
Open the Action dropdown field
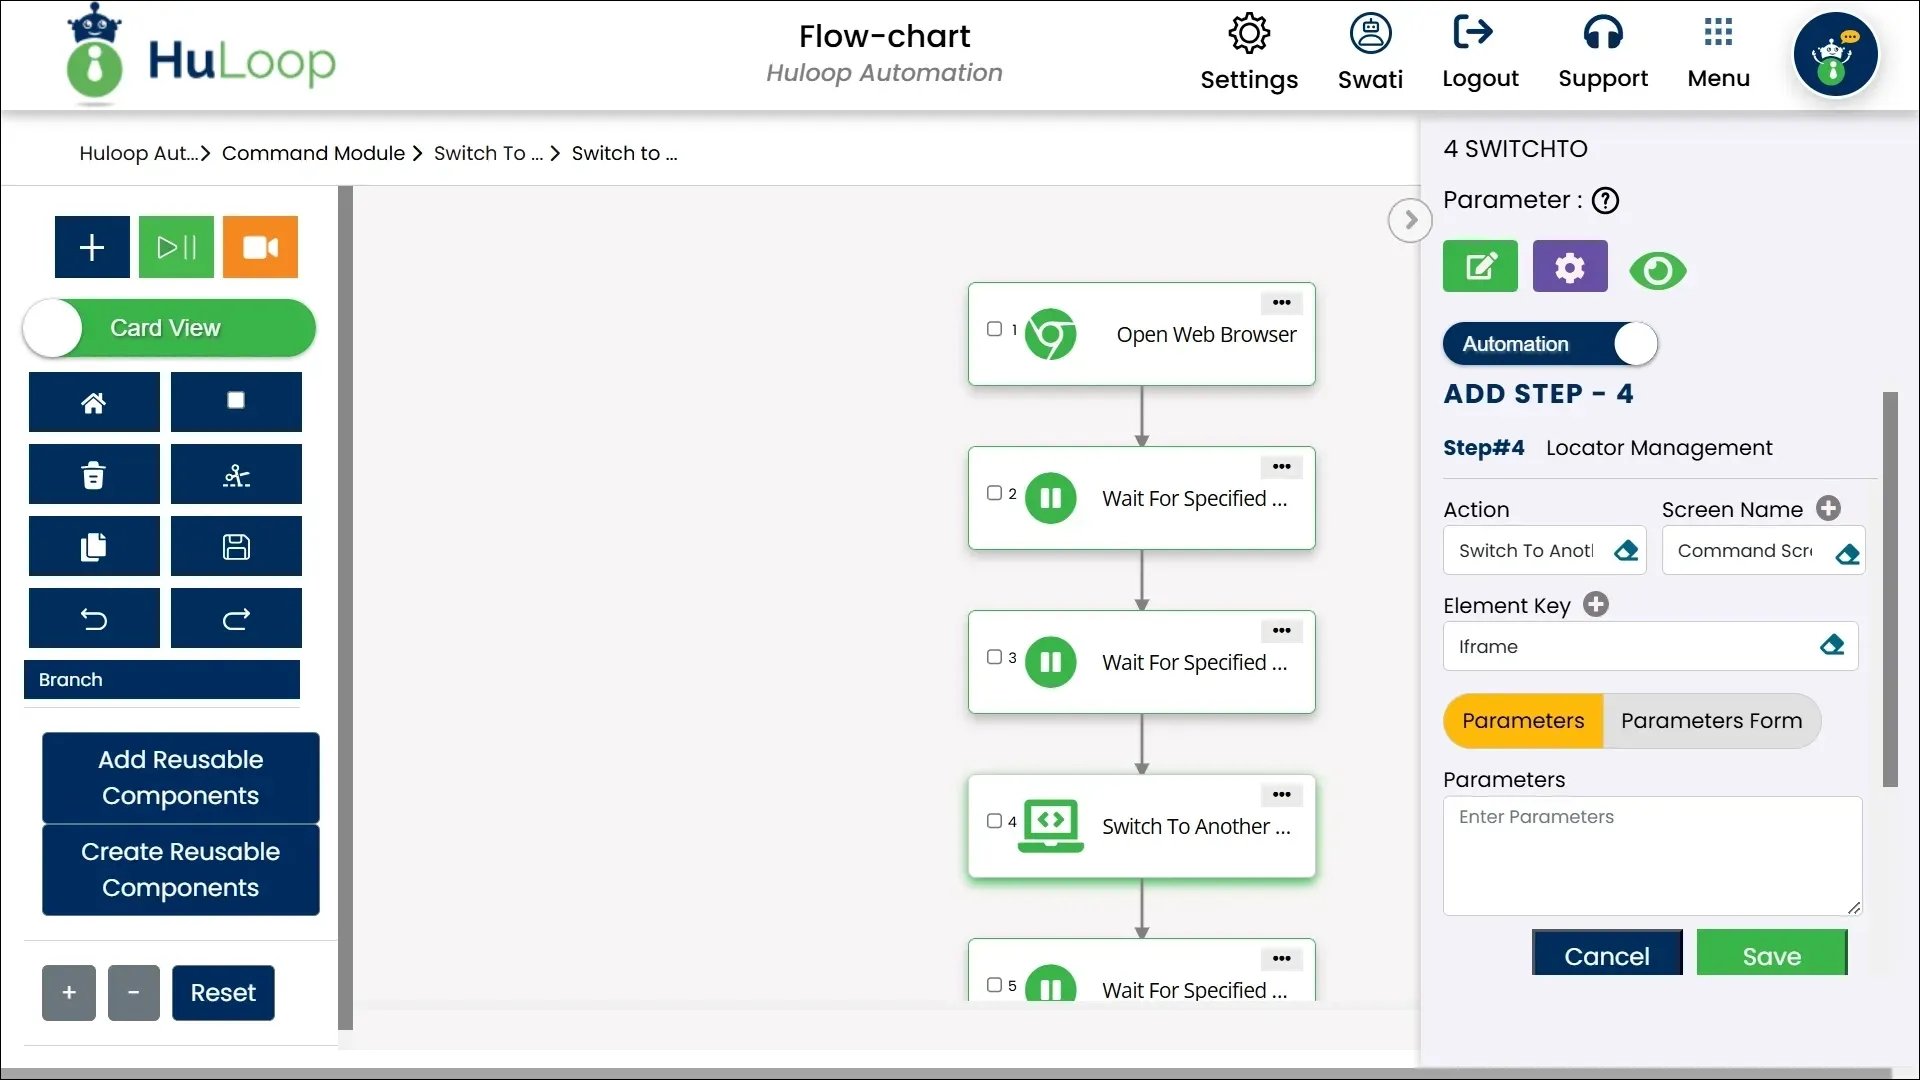coord(1525,551)
